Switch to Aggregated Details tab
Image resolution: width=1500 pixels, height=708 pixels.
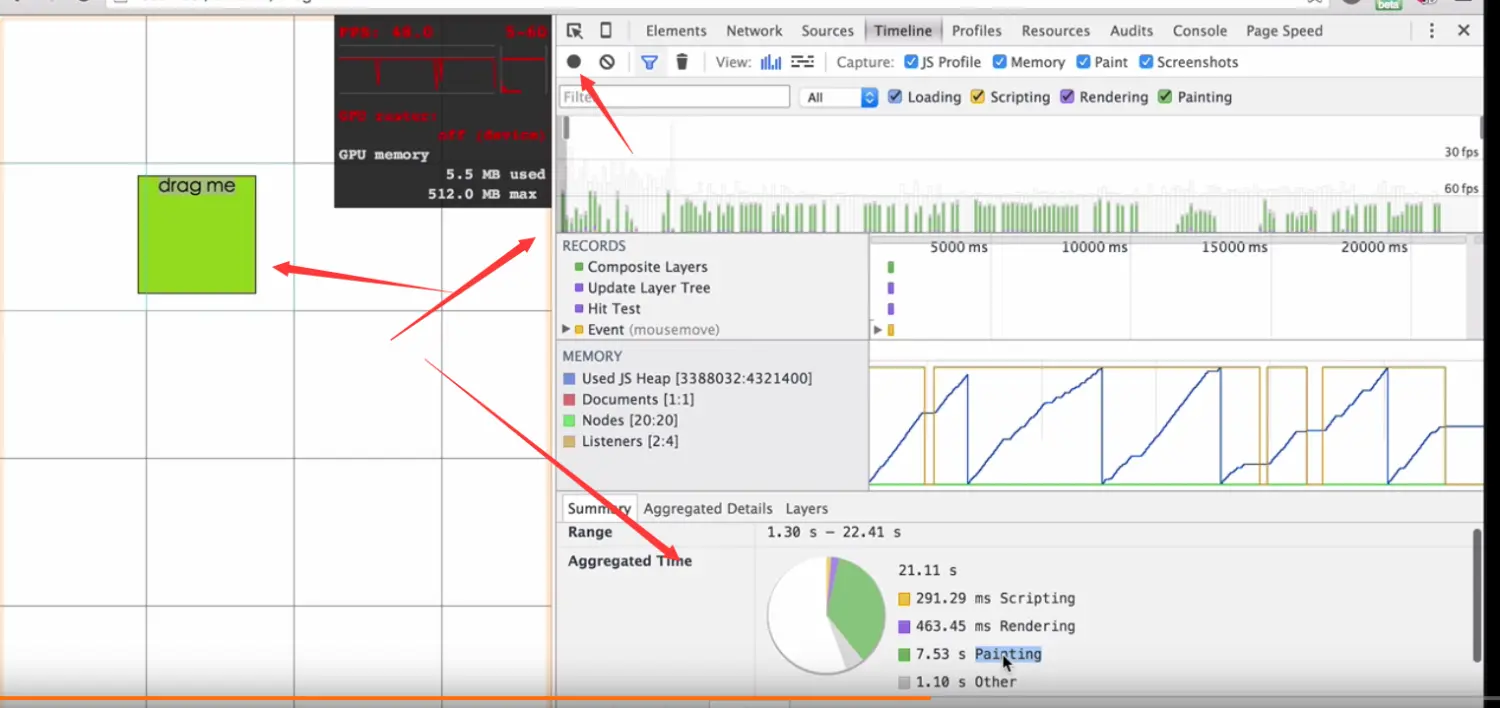pyautogui.click(x=708, y=508)
